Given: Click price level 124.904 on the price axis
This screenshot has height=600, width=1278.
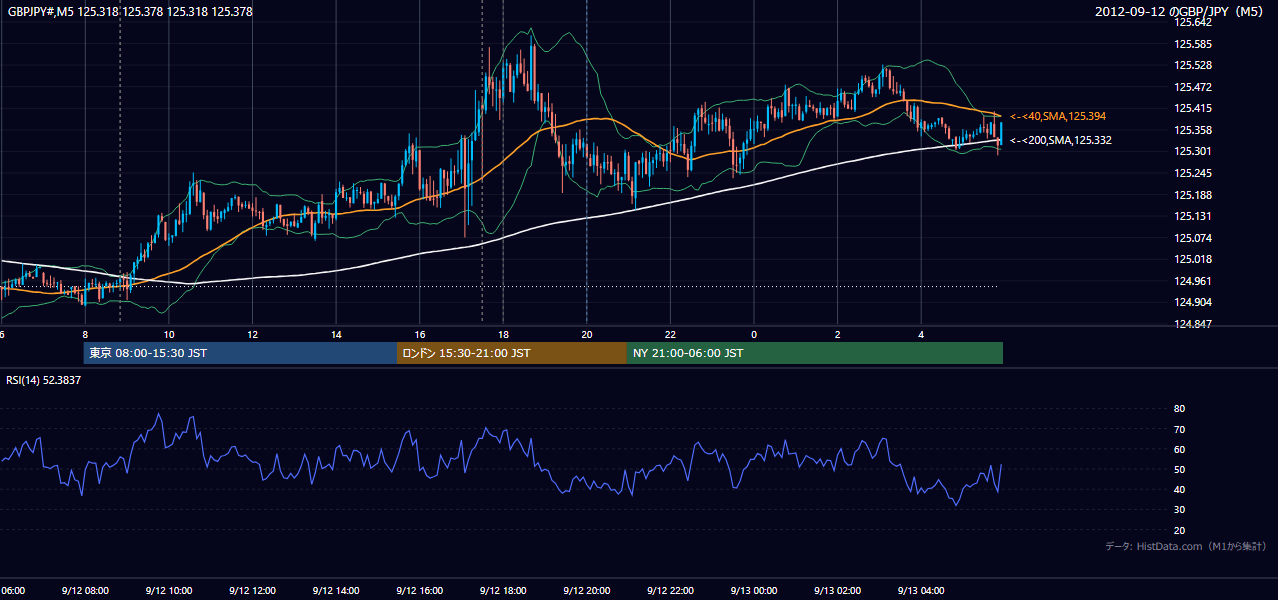Looking at the screenshot, I should point(1192,302).
